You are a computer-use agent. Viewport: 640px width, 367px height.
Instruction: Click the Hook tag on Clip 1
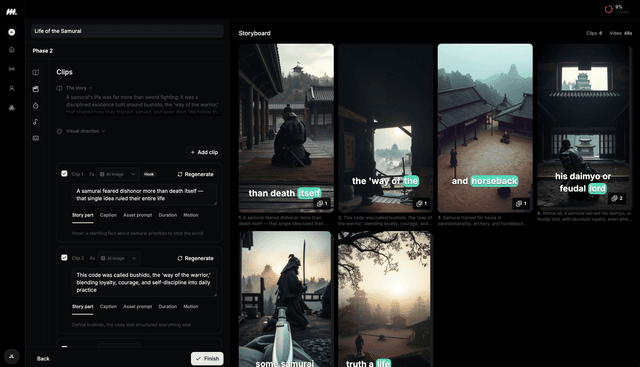pyautogui.click(x=149, y=174)
